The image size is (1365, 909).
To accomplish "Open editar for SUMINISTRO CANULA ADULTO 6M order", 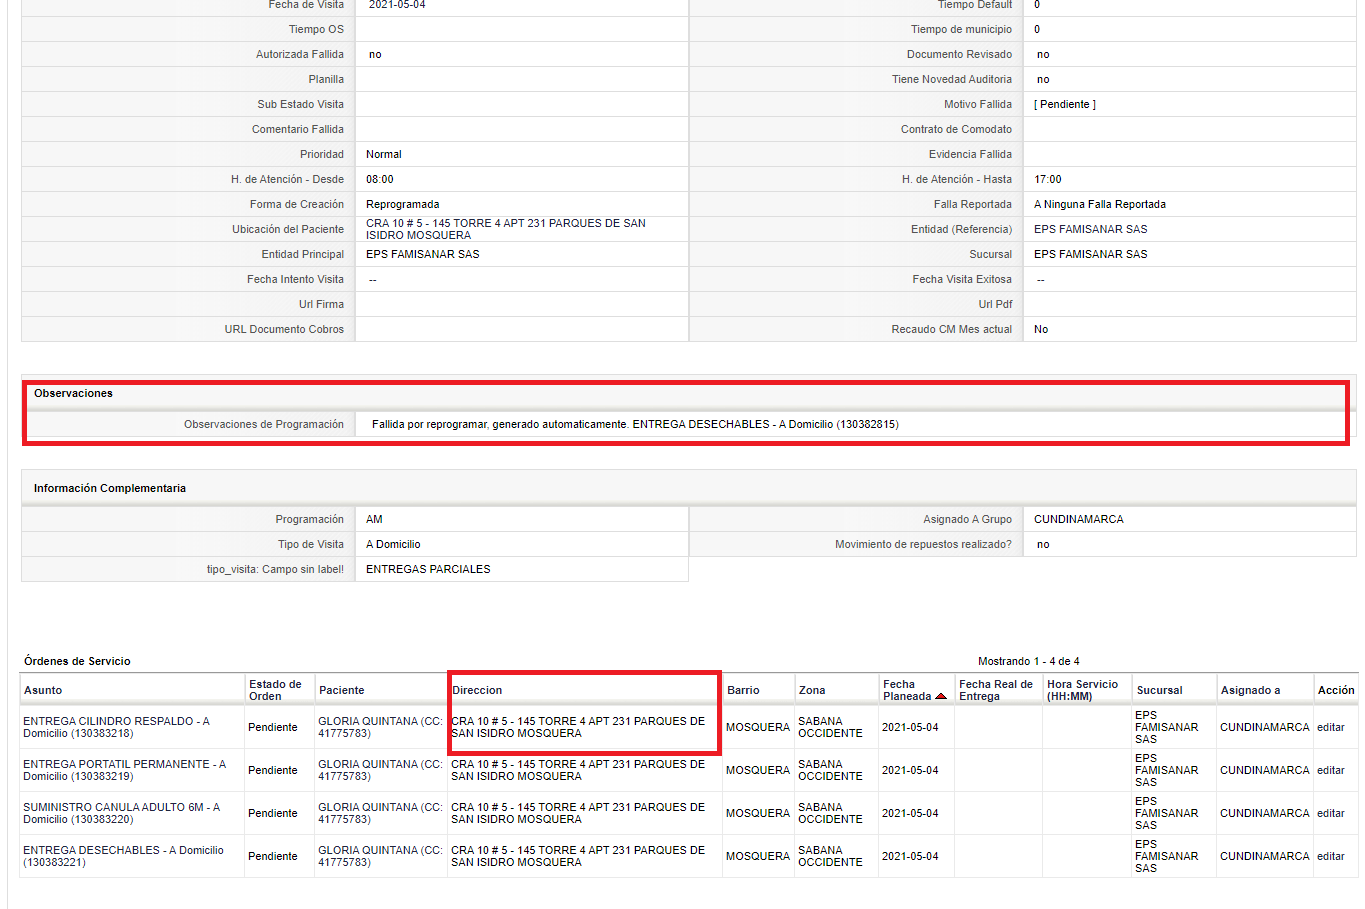I will tap(1330, 813).
